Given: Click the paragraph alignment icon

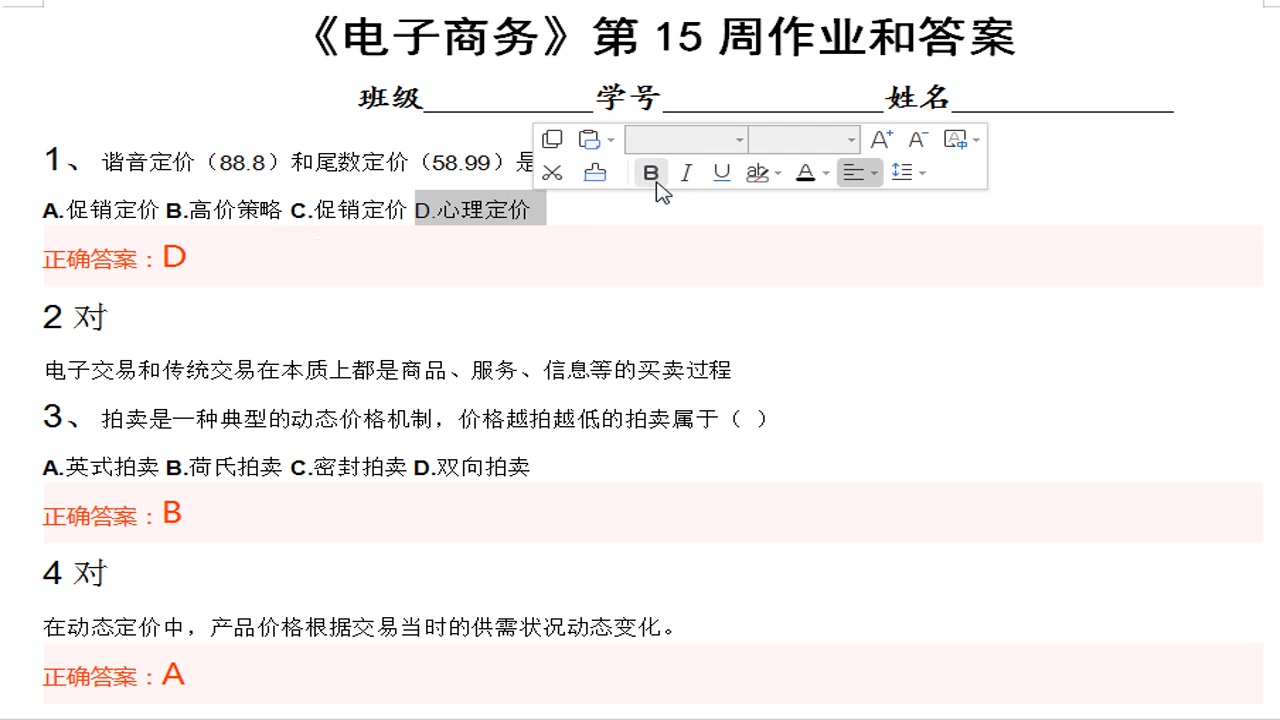Looking at the screenshot, I should 853,173.
